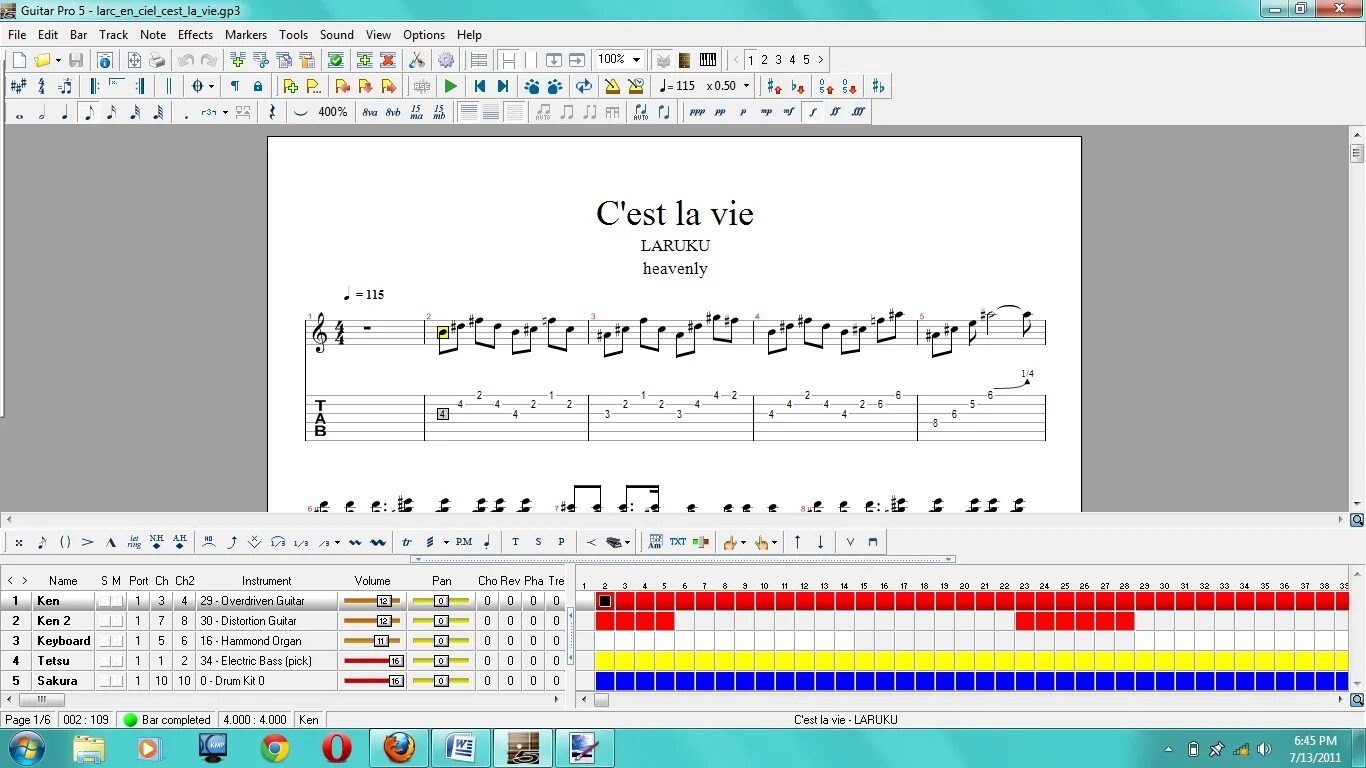Image resolution: width=1366 pixels, height=768 pixels.
Task: Expand the coda/segno symbol dropdown arrow
Action: [211, 87]
